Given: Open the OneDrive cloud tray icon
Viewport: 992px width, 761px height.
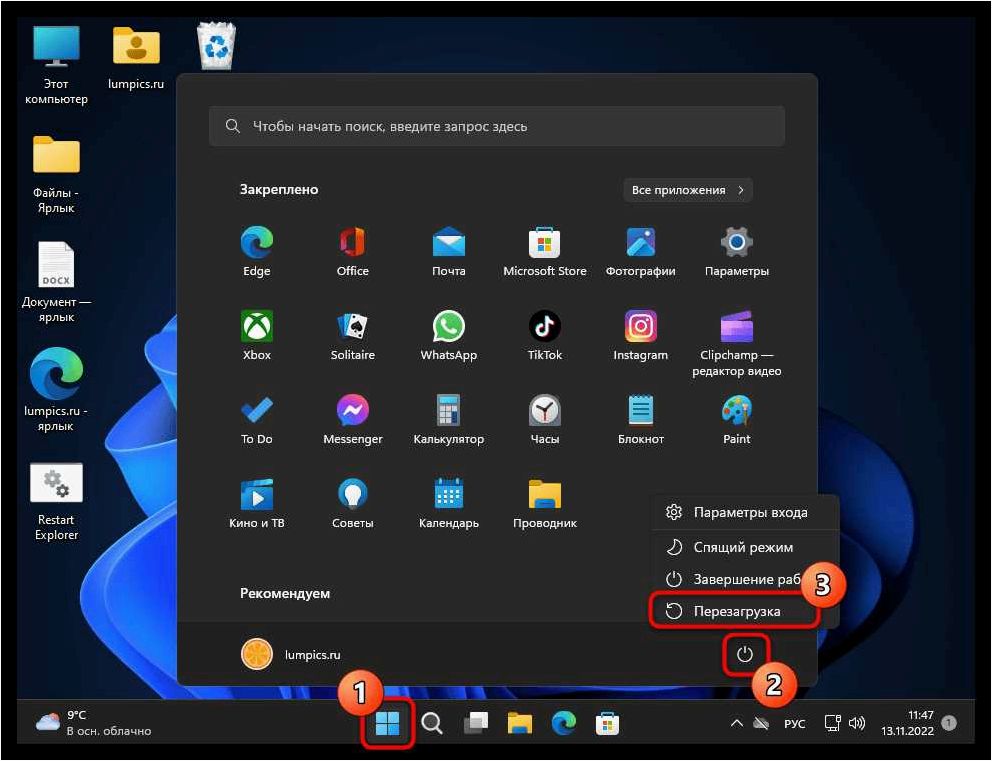Looking at the screenshot, I should [x=760, y=722].
